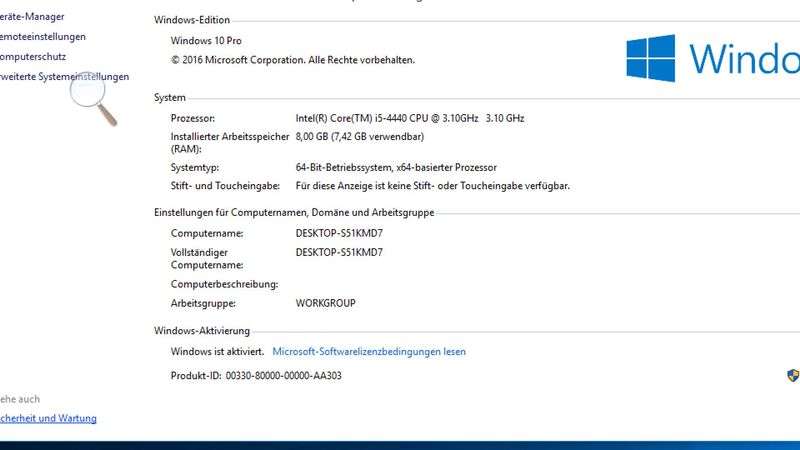
Task: Click the 'Windows-Aktivierung' section heading
Action: click(202, 331)
